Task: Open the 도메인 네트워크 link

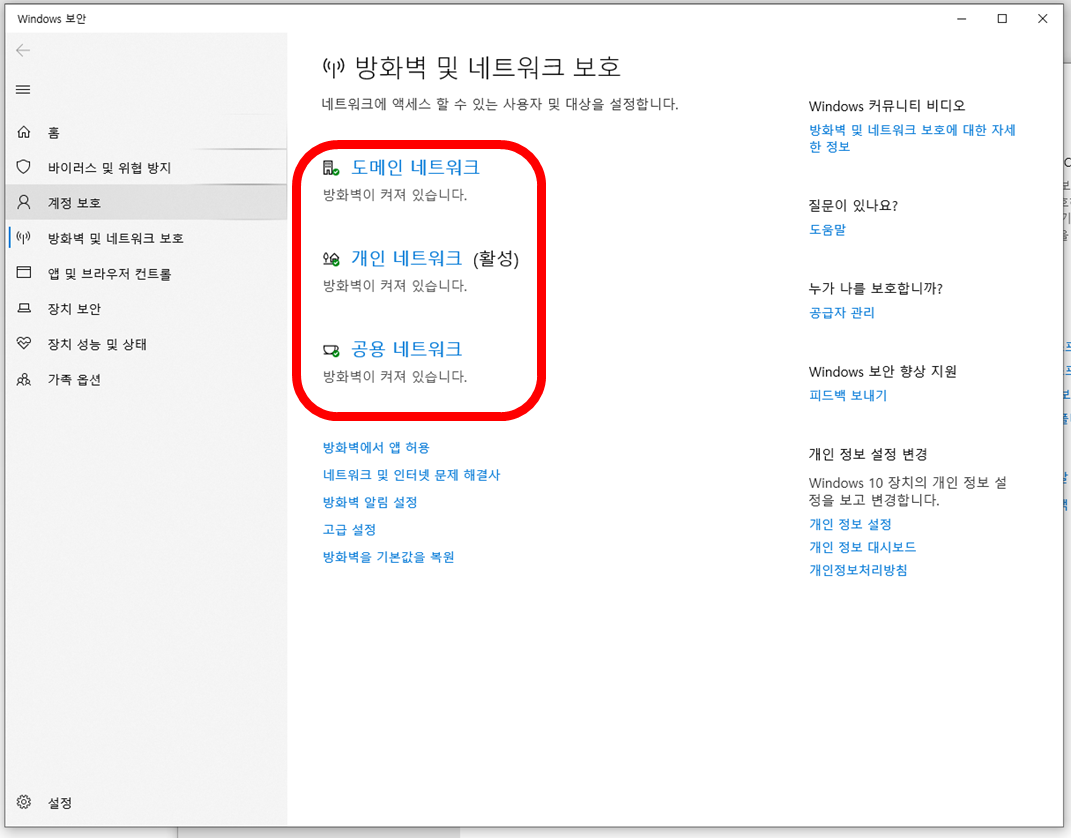Action: point(415,167)
